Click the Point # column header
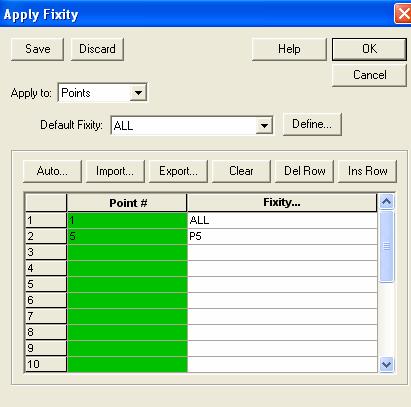The image size is (411, 407). click(x=127, y=203)
